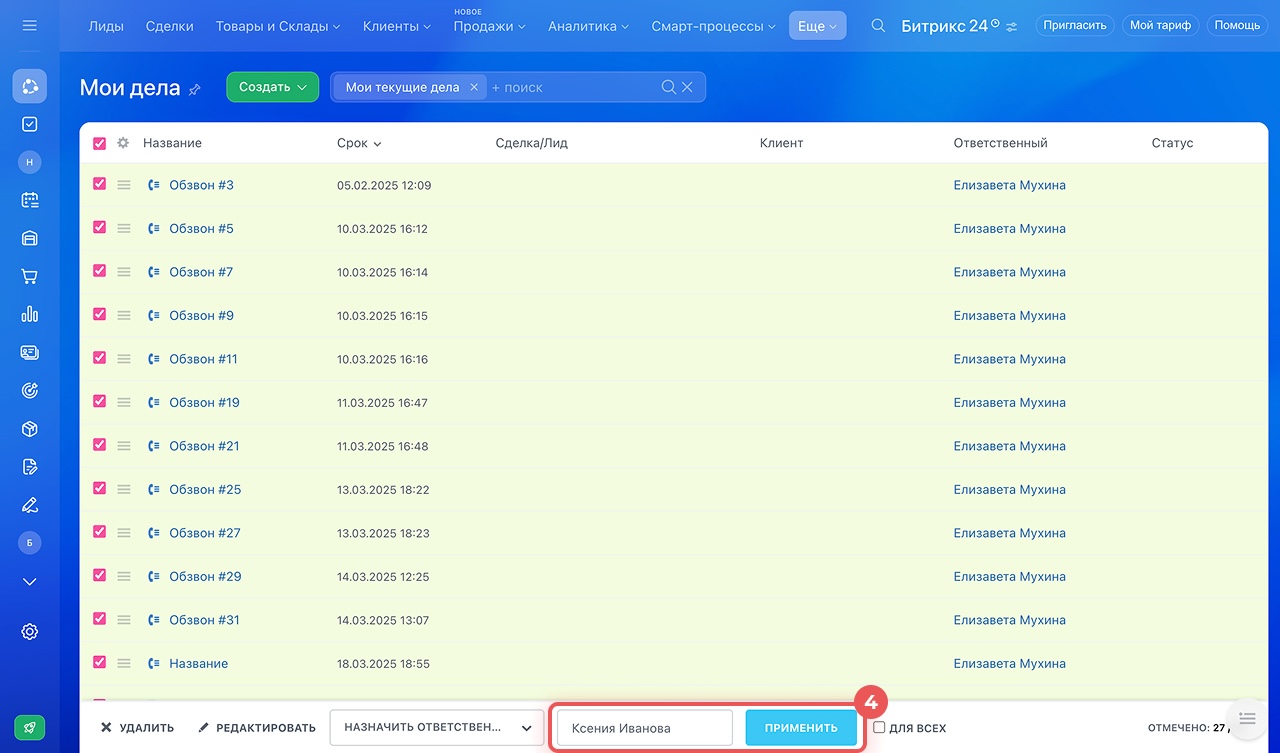The image size is (1280, 753).
Task: Open the contact card sidebar icon
Action: tap(29, 352)
